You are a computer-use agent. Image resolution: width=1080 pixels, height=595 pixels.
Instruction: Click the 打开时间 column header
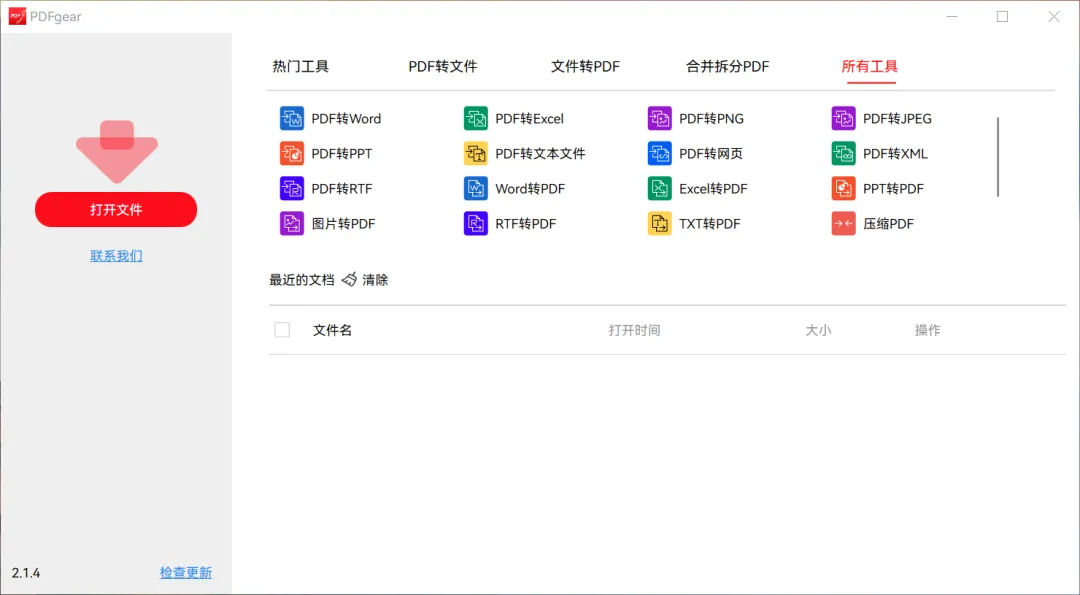click(x=634, y=330)
